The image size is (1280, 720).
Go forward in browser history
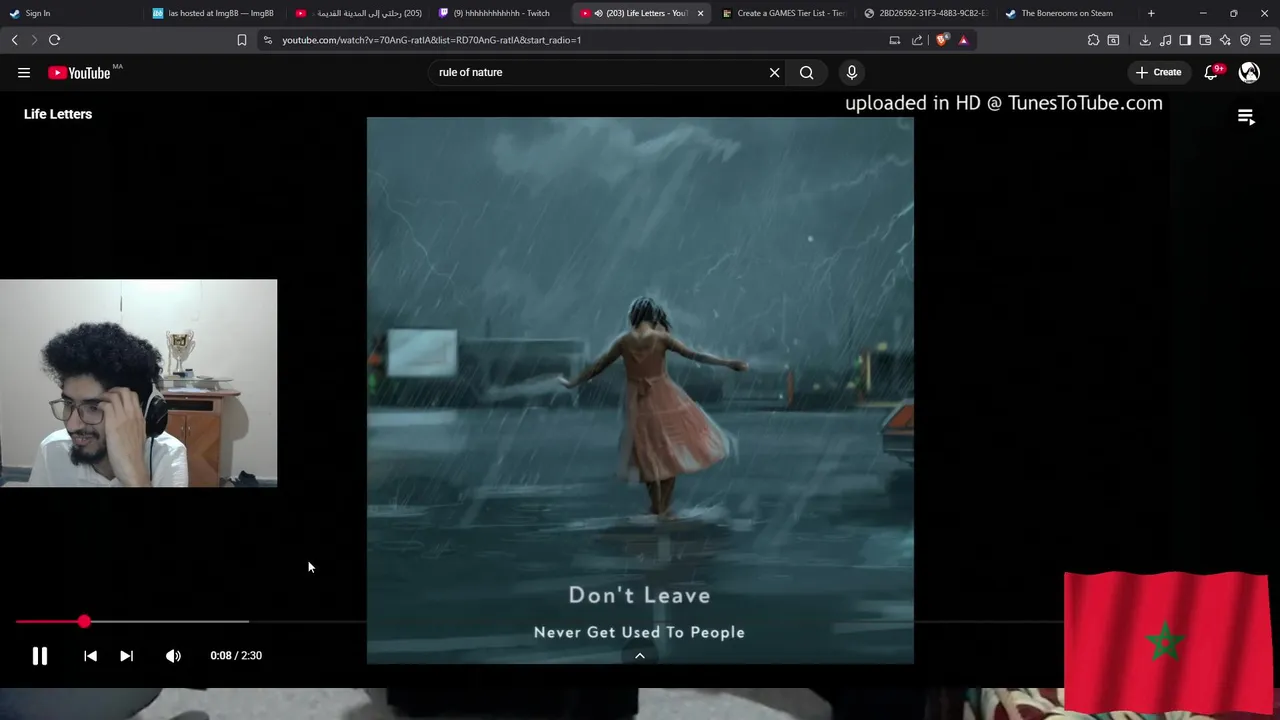click(34, 40)
